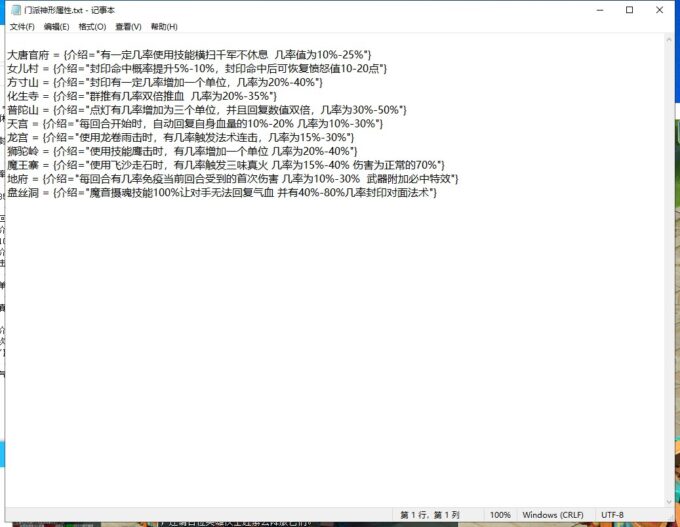Click the title bar text 门派神形属性.txt
This screenshot has height=527, width=680.
point(70,9)
